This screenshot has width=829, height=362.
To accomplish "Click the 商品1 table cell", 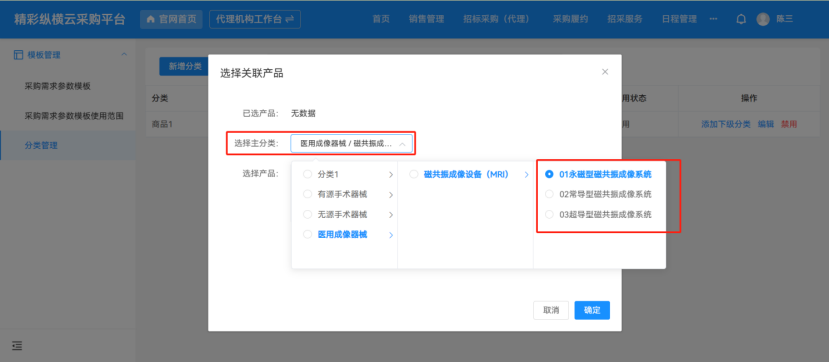I will (162, 125).
